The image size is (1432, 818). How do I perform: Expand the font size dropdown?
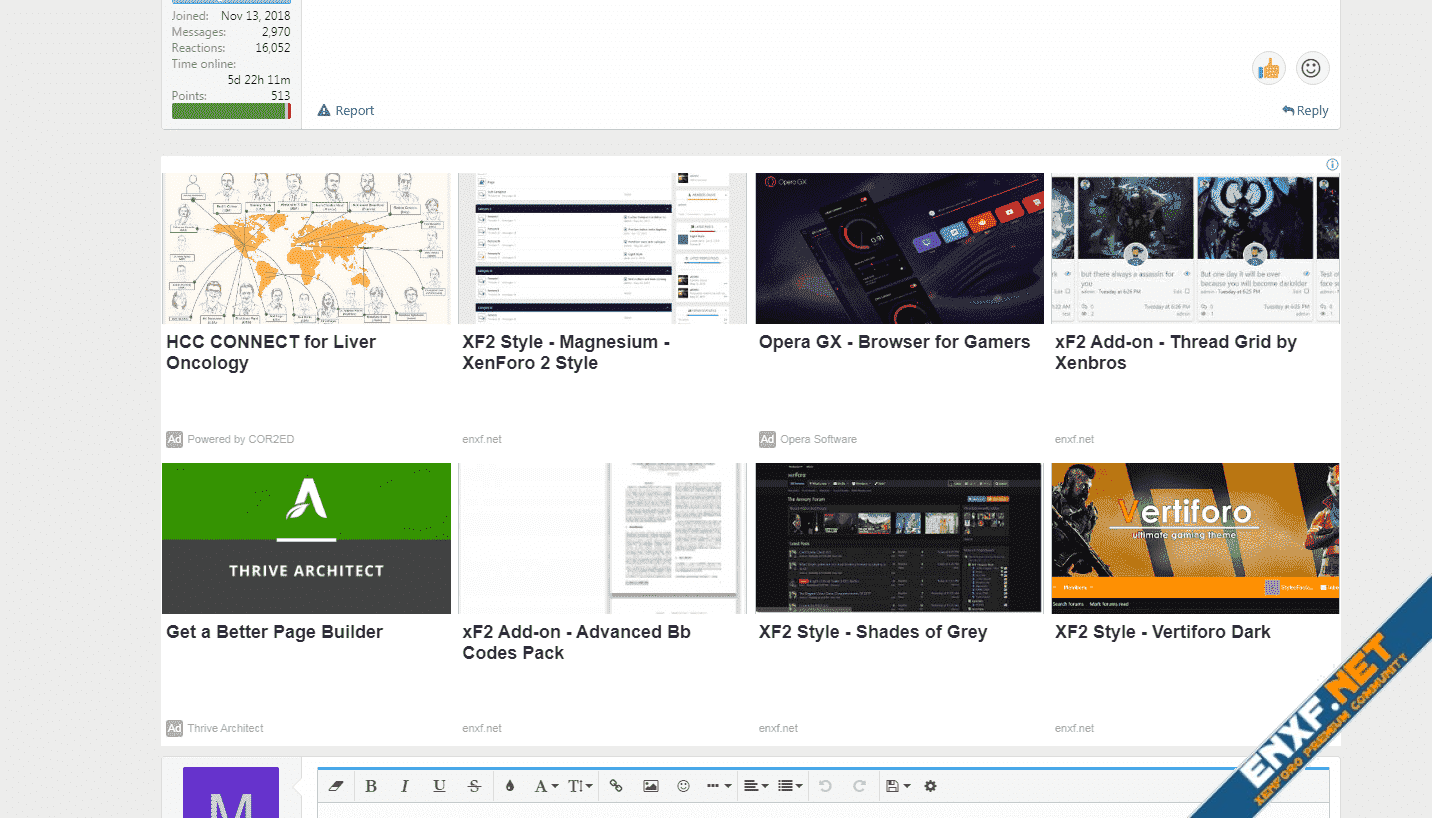pyautogui.click(x=580, y=786)
